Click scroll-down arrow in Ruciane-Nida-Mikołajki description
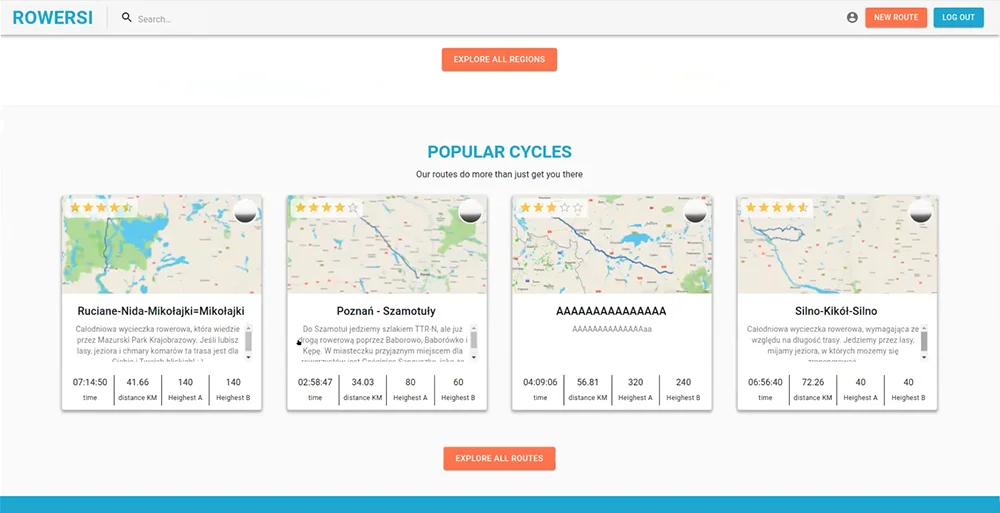This screenshot has height=513, width=1000. (249, 357)
